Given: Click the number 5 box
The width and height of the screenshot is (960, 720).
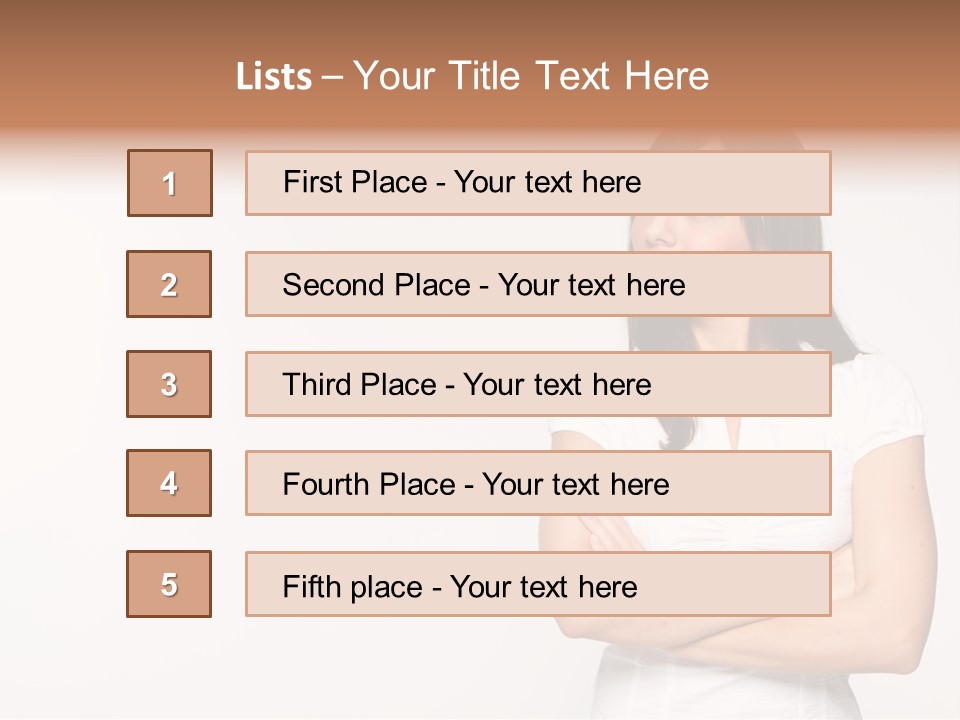Looking at the screenshot, I should [169, 584].
